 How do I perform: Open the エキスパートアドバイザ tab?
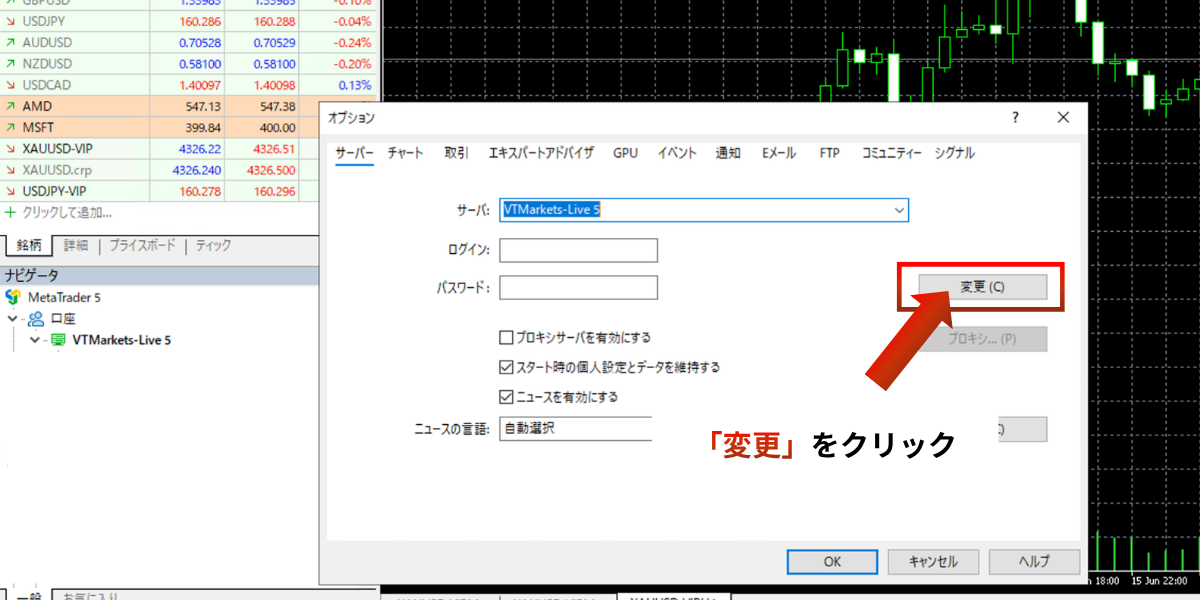(x=541, y=153)
